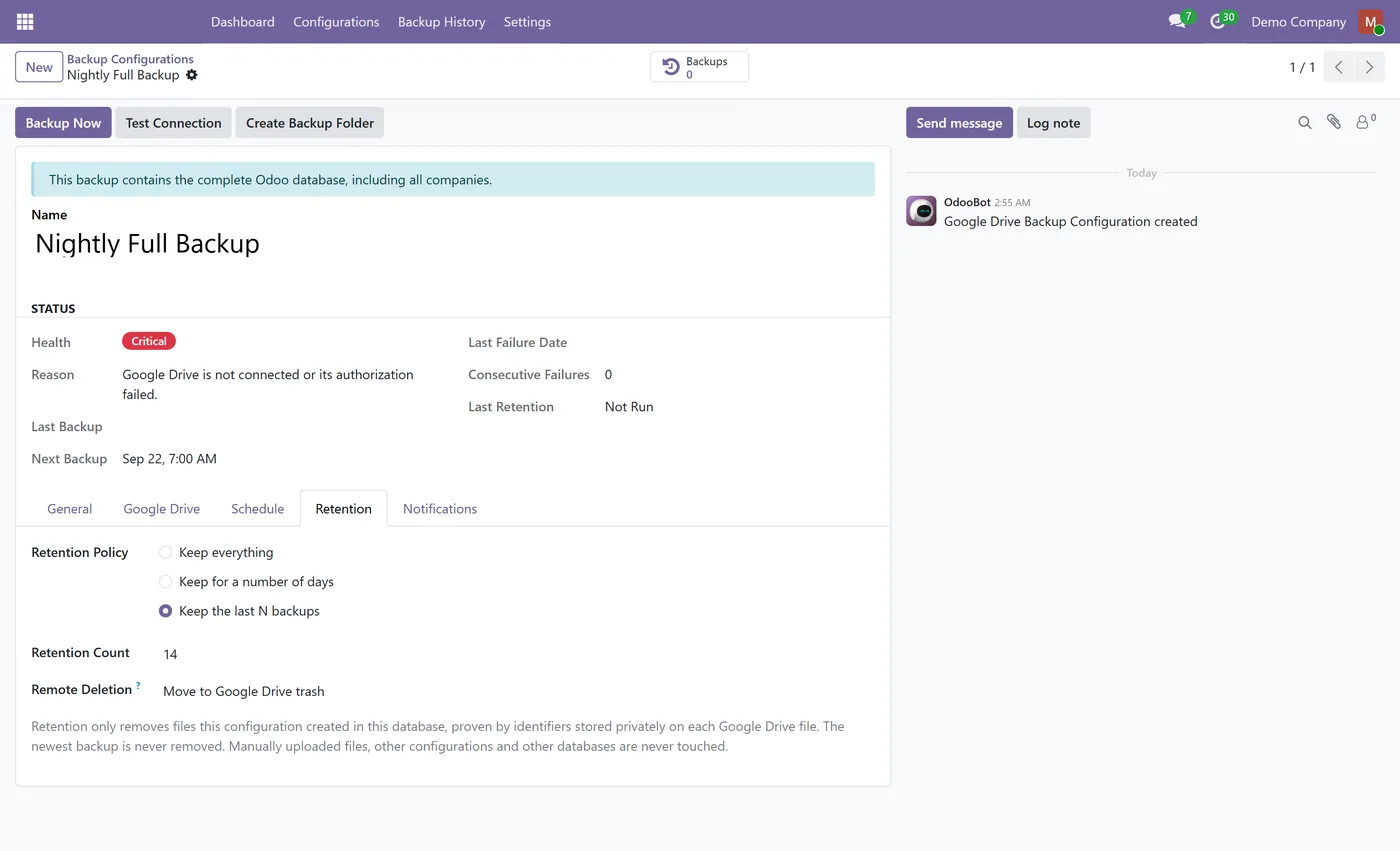Switch to the Schedule tab
The height and width of the screenshot is (851, 1400).
coord(258,509)
